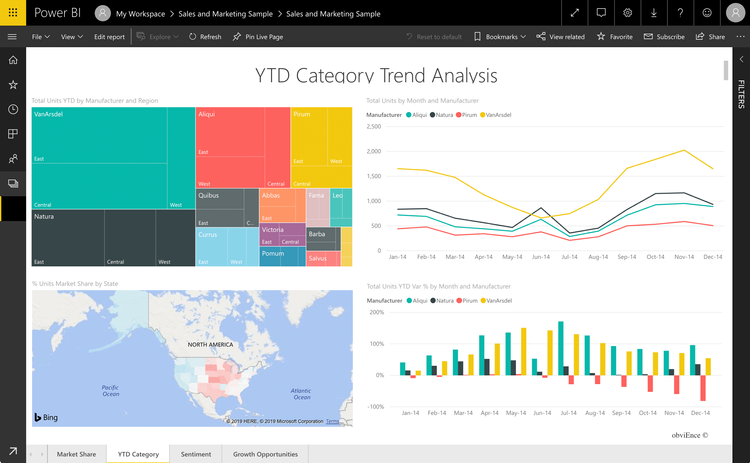Select Natura block in treemap
The width and height of the screenshot is (750, 463).
(113, 238)
